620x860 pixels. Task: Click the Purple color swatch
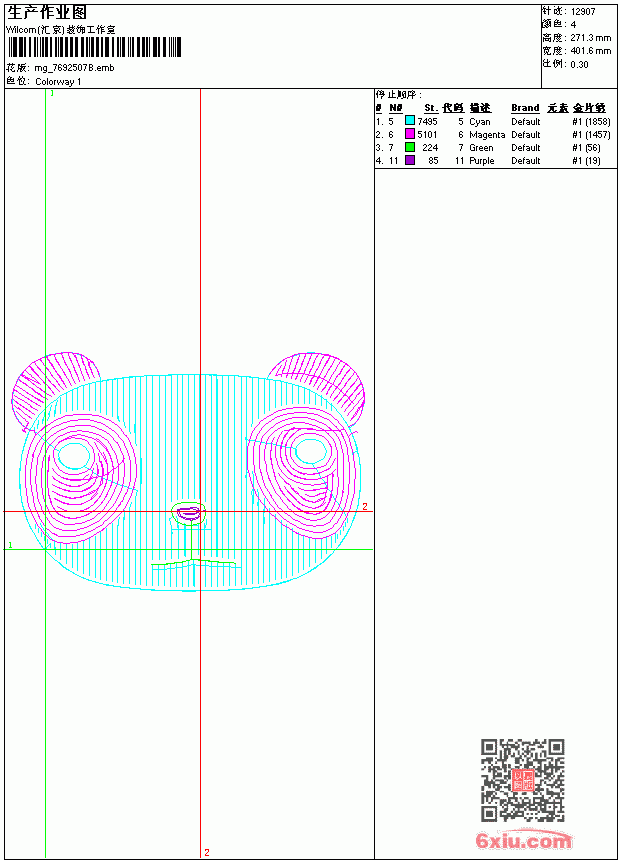409,160
